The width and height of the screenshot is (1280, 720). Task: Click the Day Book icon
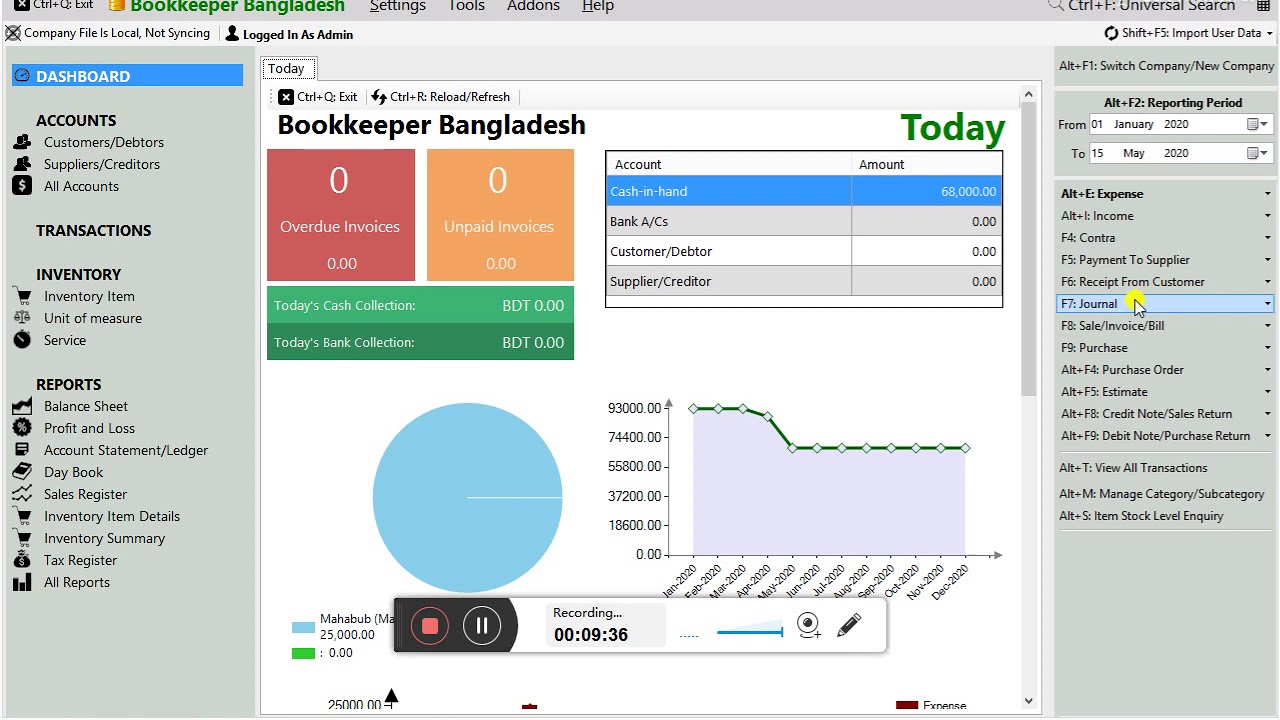22,472
